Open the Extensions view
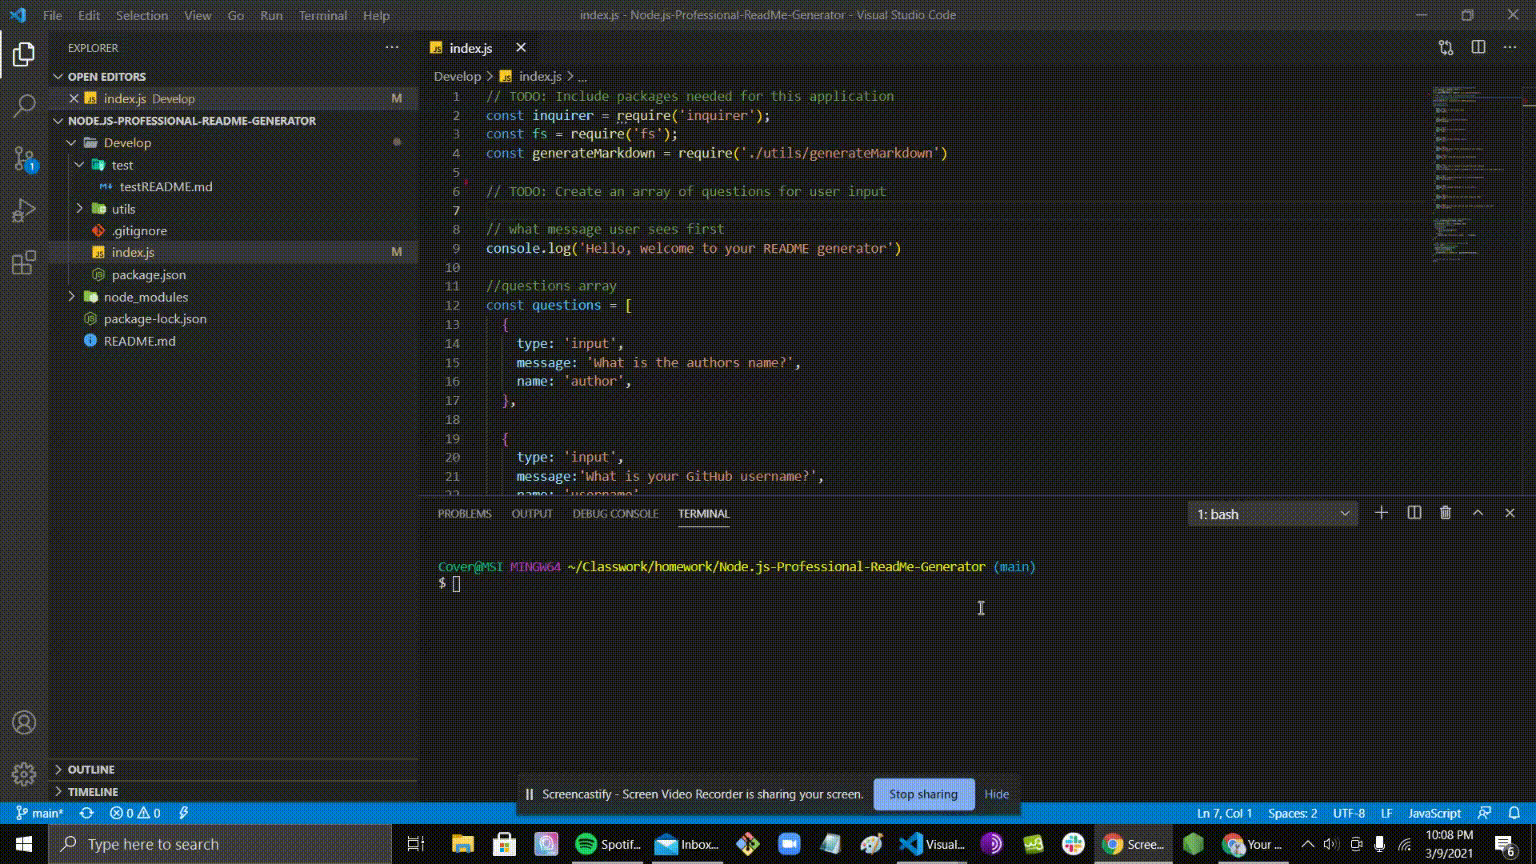The height and width of the screenshot is (864, 1536). [x=24, y=264]
